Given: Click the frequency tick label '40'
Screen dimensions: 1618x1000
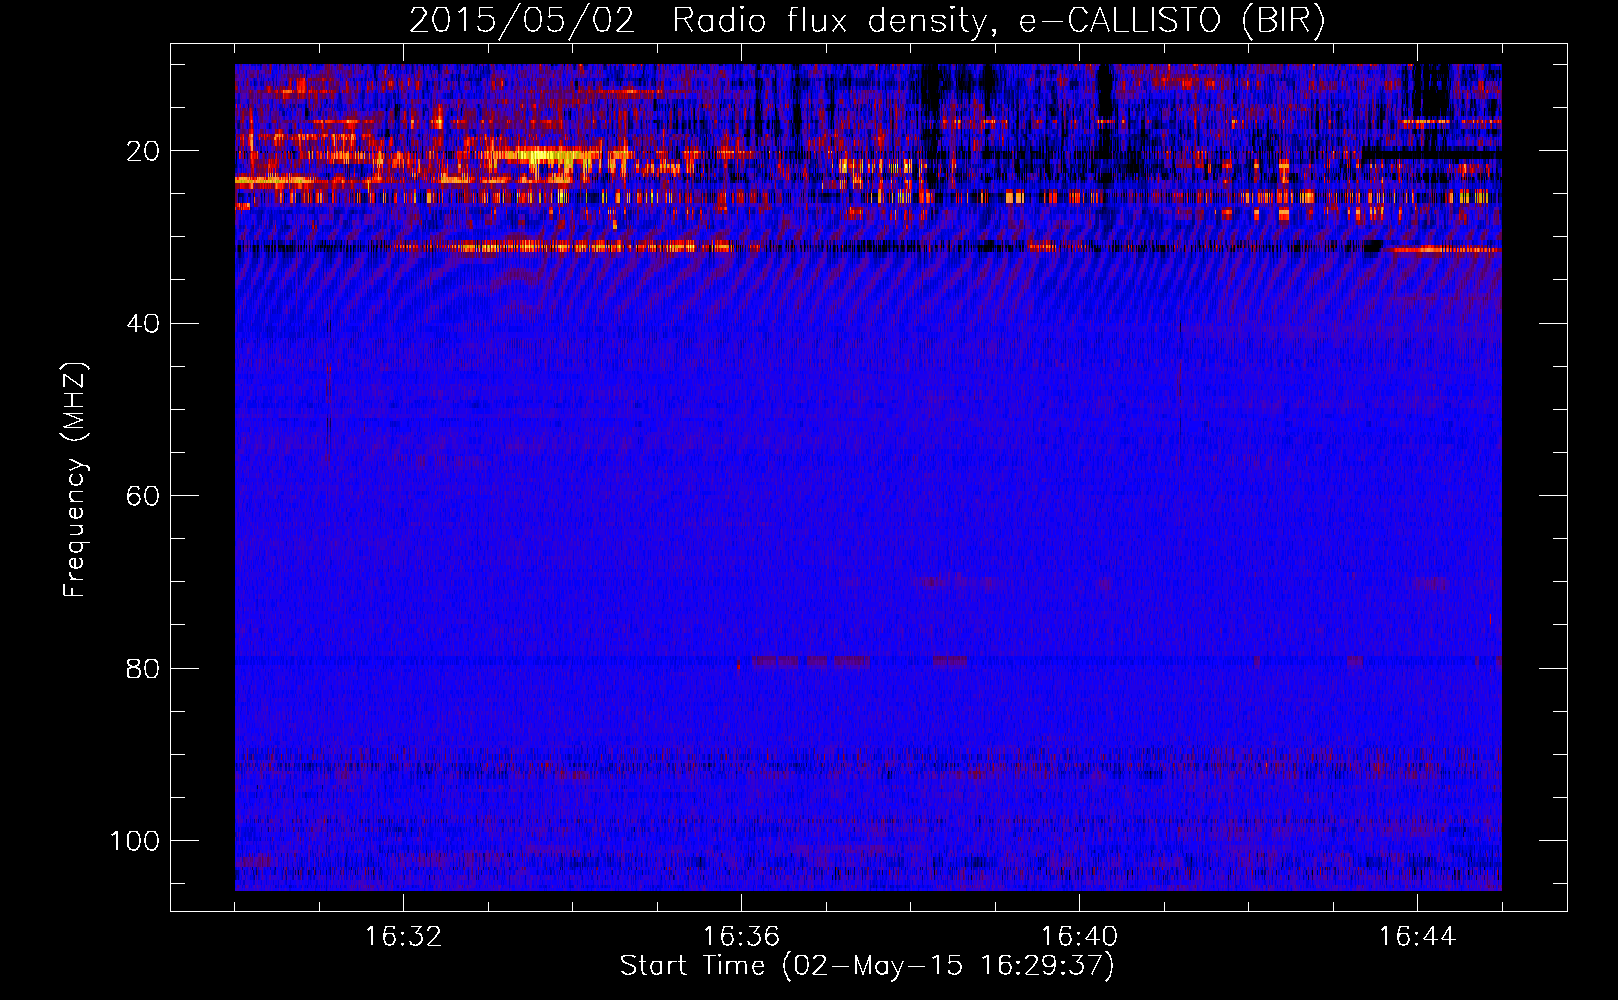Looking at the screenshot, I should [143, 323].
